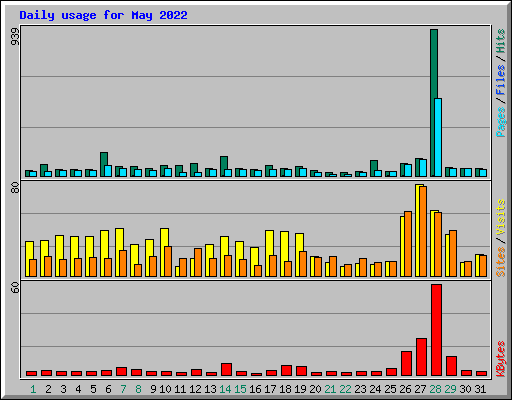512x400 pixels.
Task: Click the orange Sites bar for day 29
Action: (x=453, y=253)
